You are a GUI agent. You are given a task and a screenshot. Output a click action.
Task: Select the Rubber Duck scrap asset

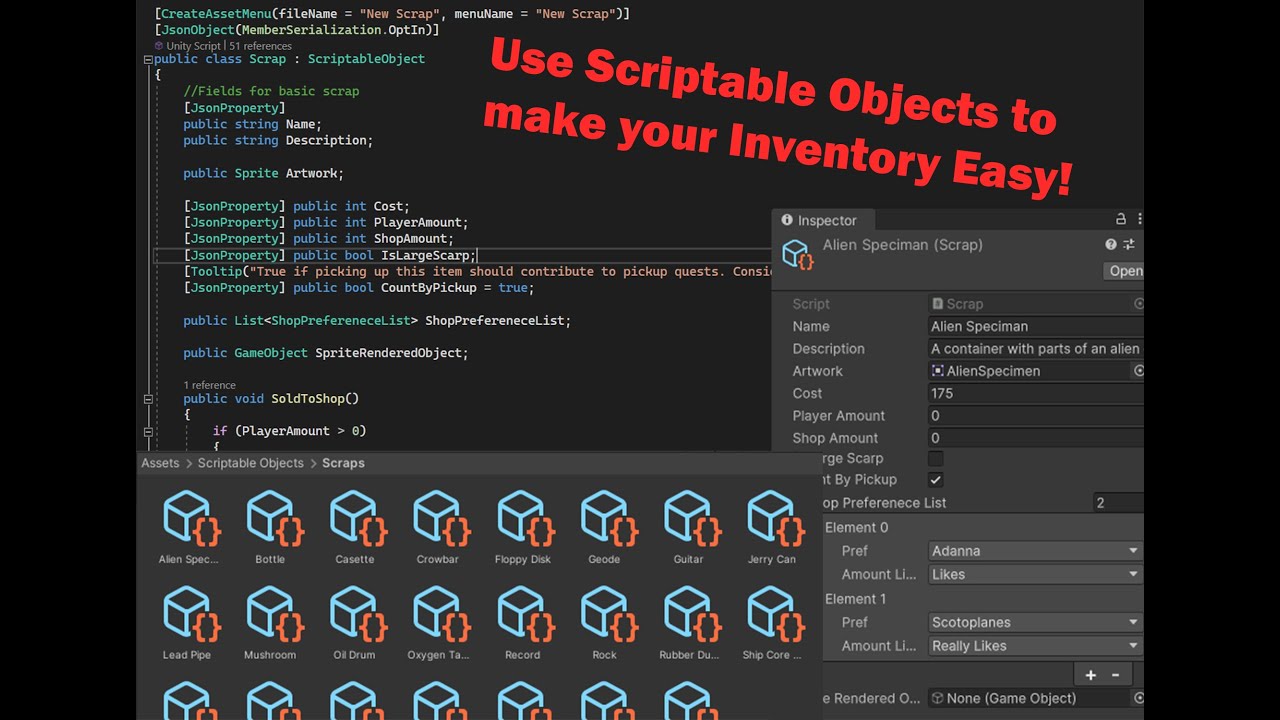tap(688, 623)
